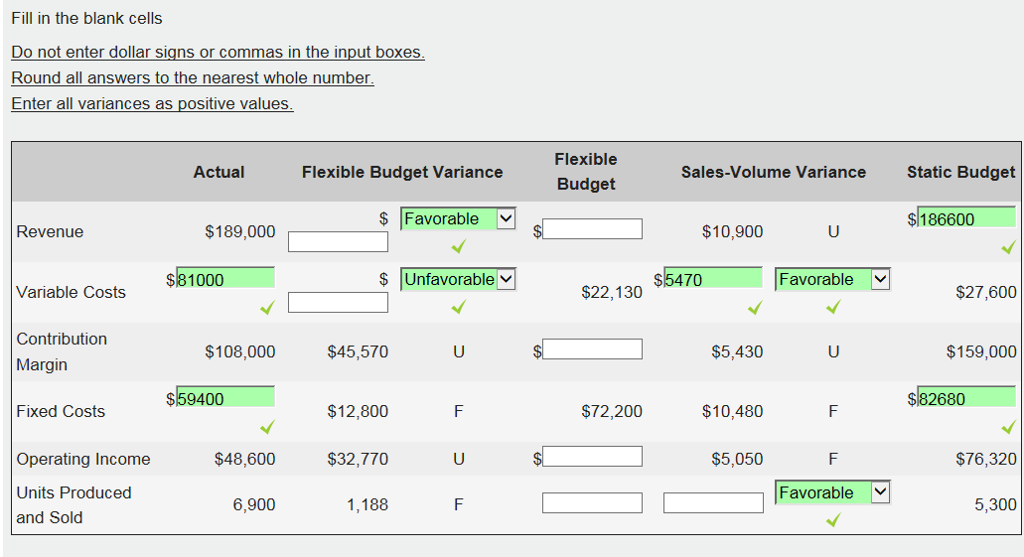
Task: Click the Fixed Costs actual field showing 59400
Action: 225,398
